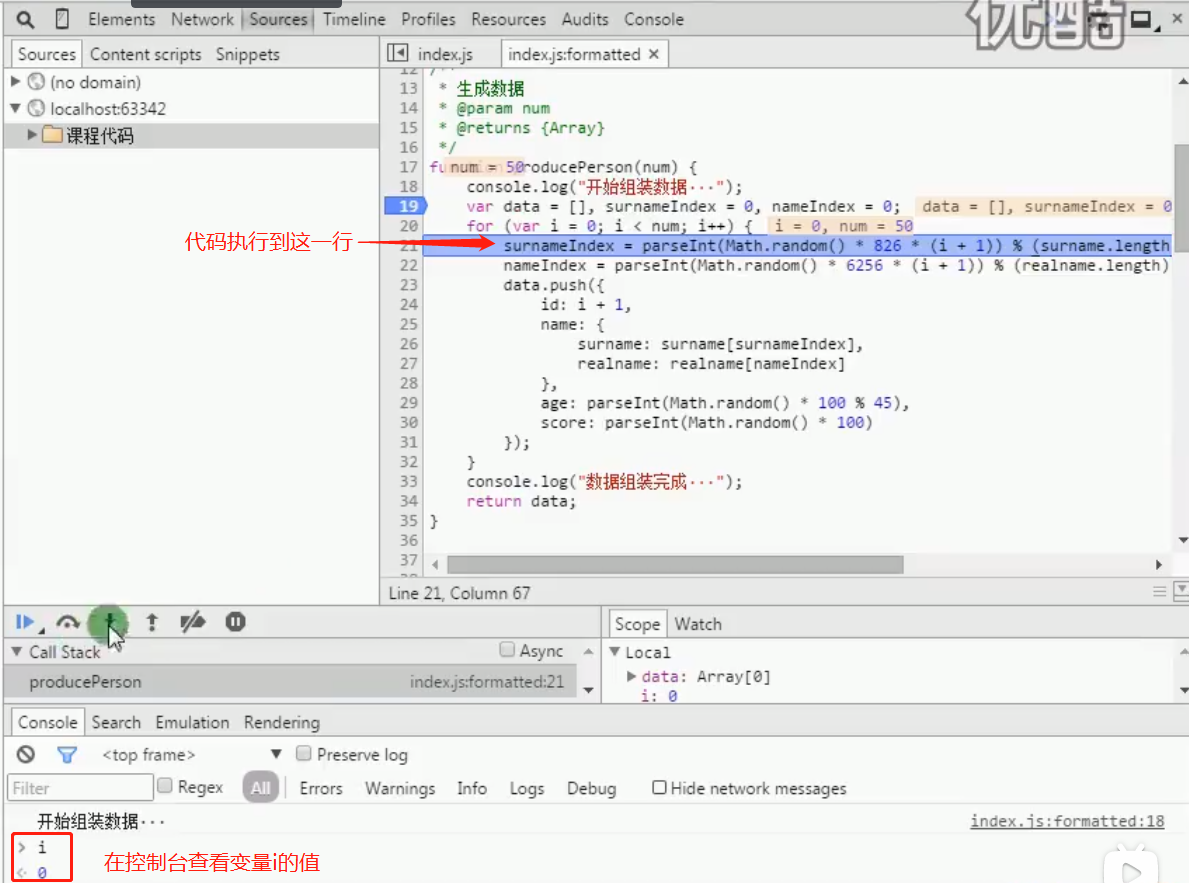Click the breakpoint on line 19

pyautogui.click(x=406, y=206)
